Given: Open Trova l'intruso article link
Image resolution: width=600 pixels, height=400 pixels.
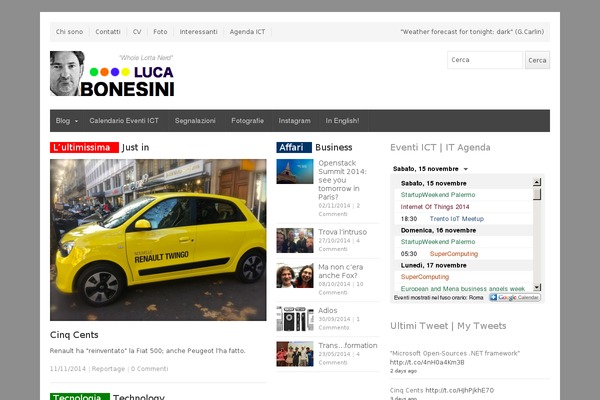Looking at the screenshot, I should point(342,232).
